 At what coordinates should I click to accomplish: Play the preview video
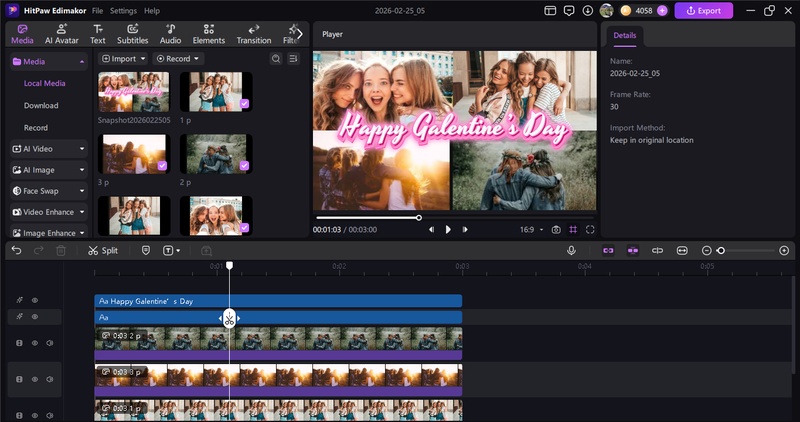(448, 230)
